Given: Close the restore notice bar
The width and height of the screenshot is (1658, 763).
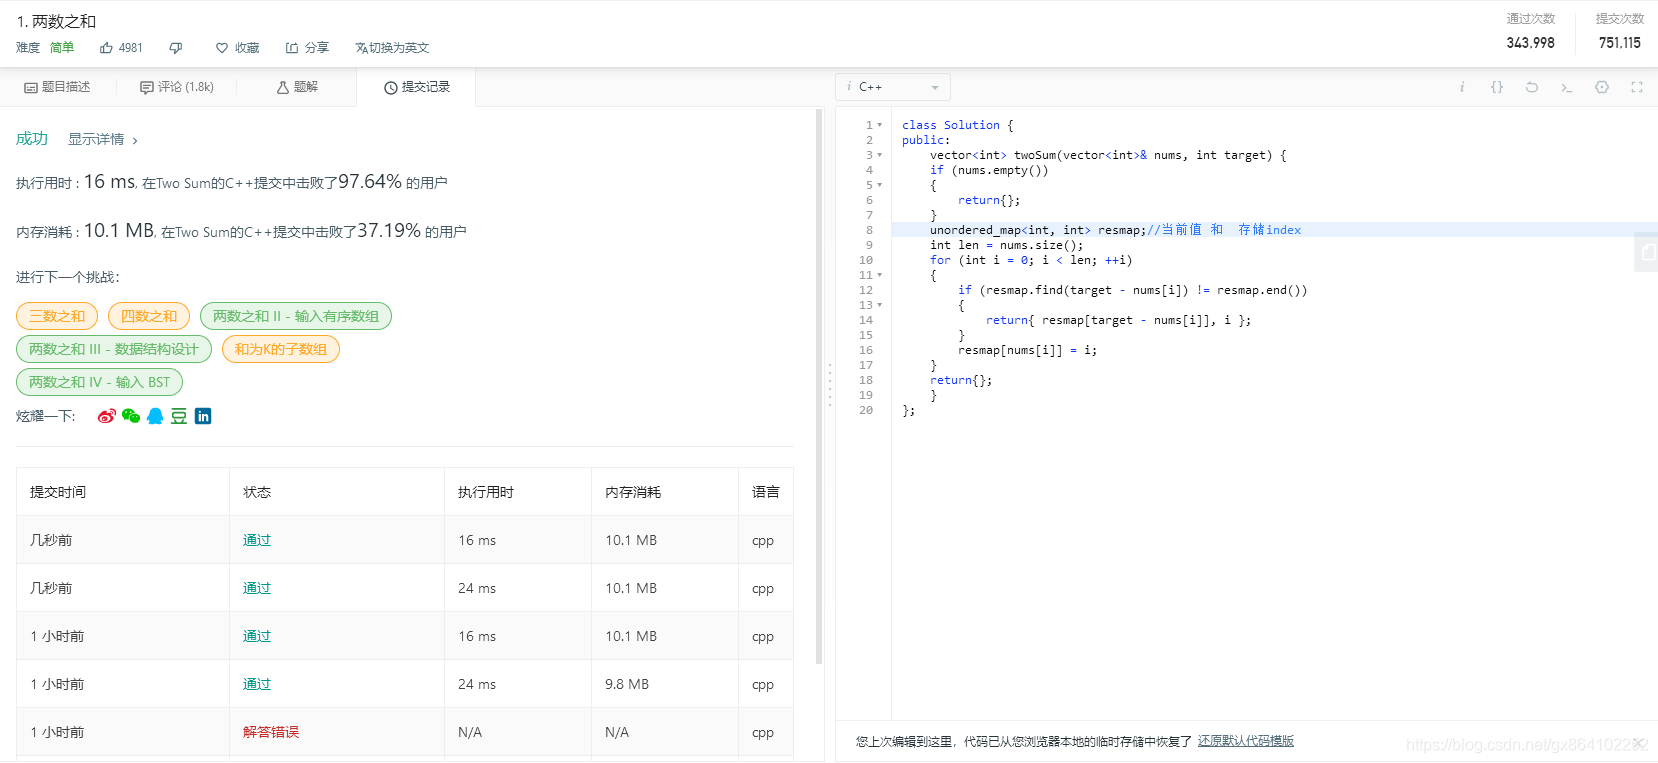Looking at the screenshot, I should 1637,742.
